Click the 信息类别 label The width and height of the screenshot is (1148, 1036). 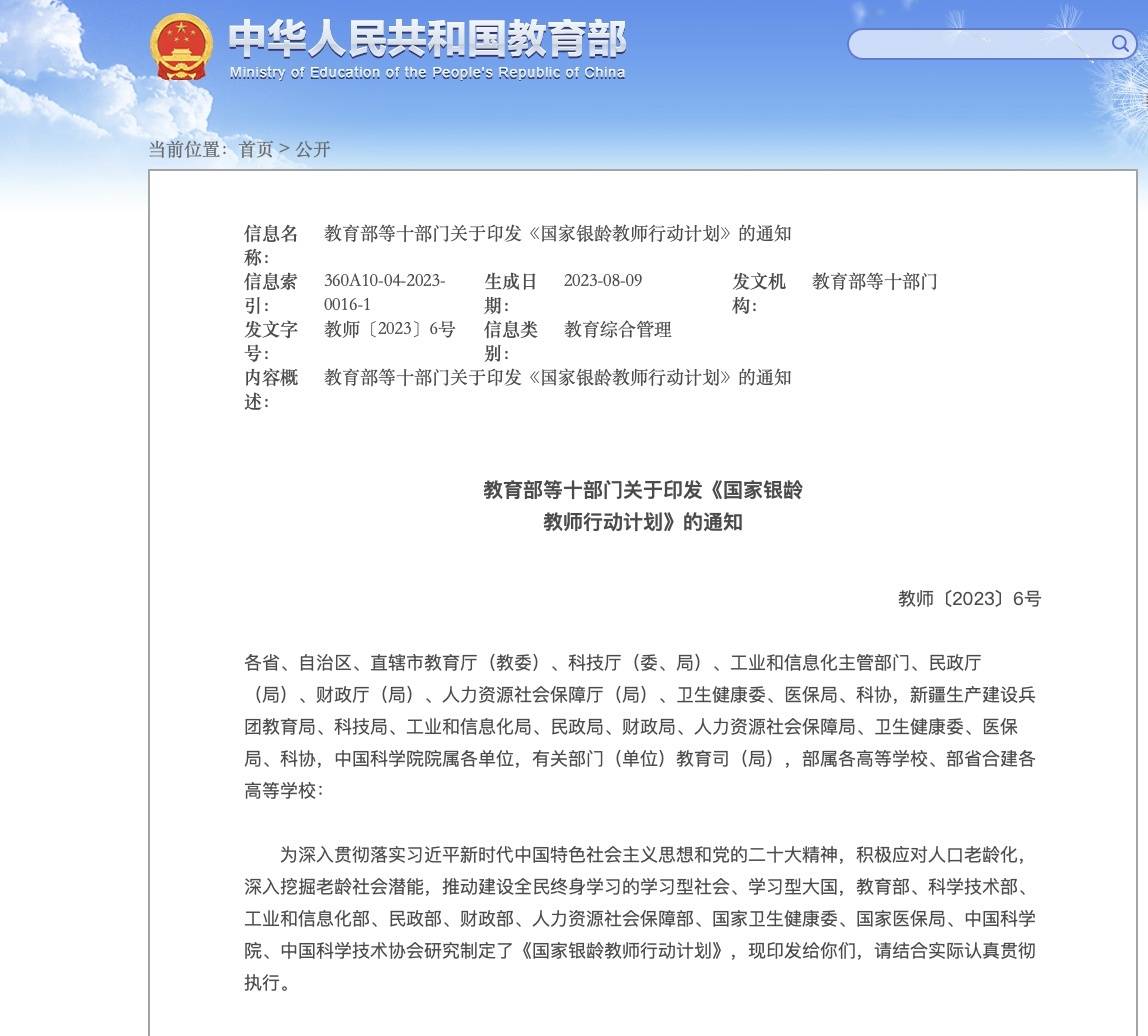510,341
